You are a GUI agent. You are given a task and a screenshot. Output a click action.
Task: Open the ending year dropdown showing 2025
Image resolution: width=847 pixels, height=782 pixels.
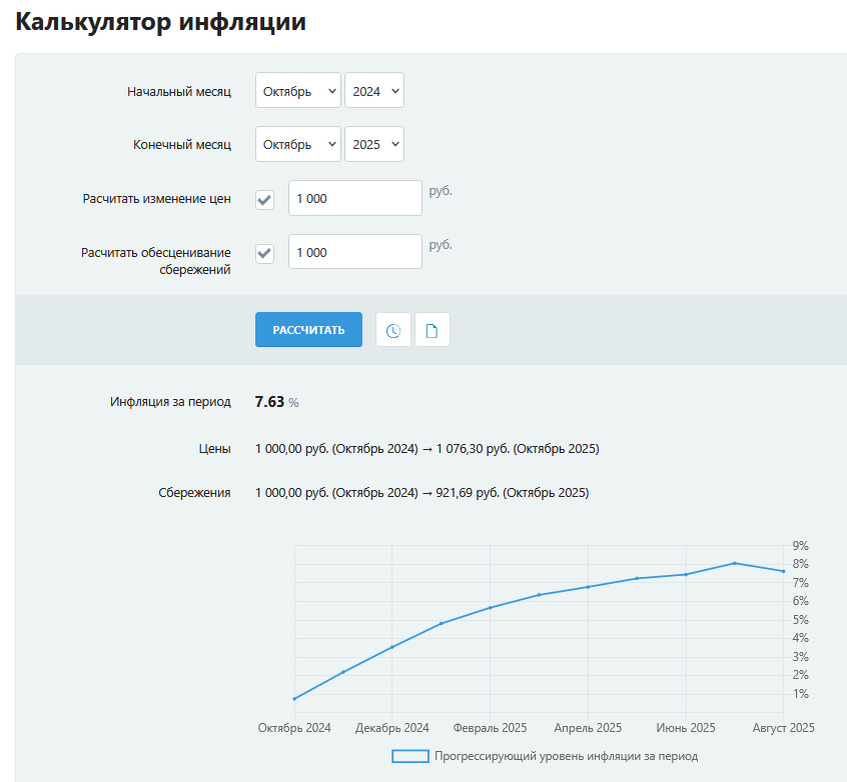click(374, 143)
